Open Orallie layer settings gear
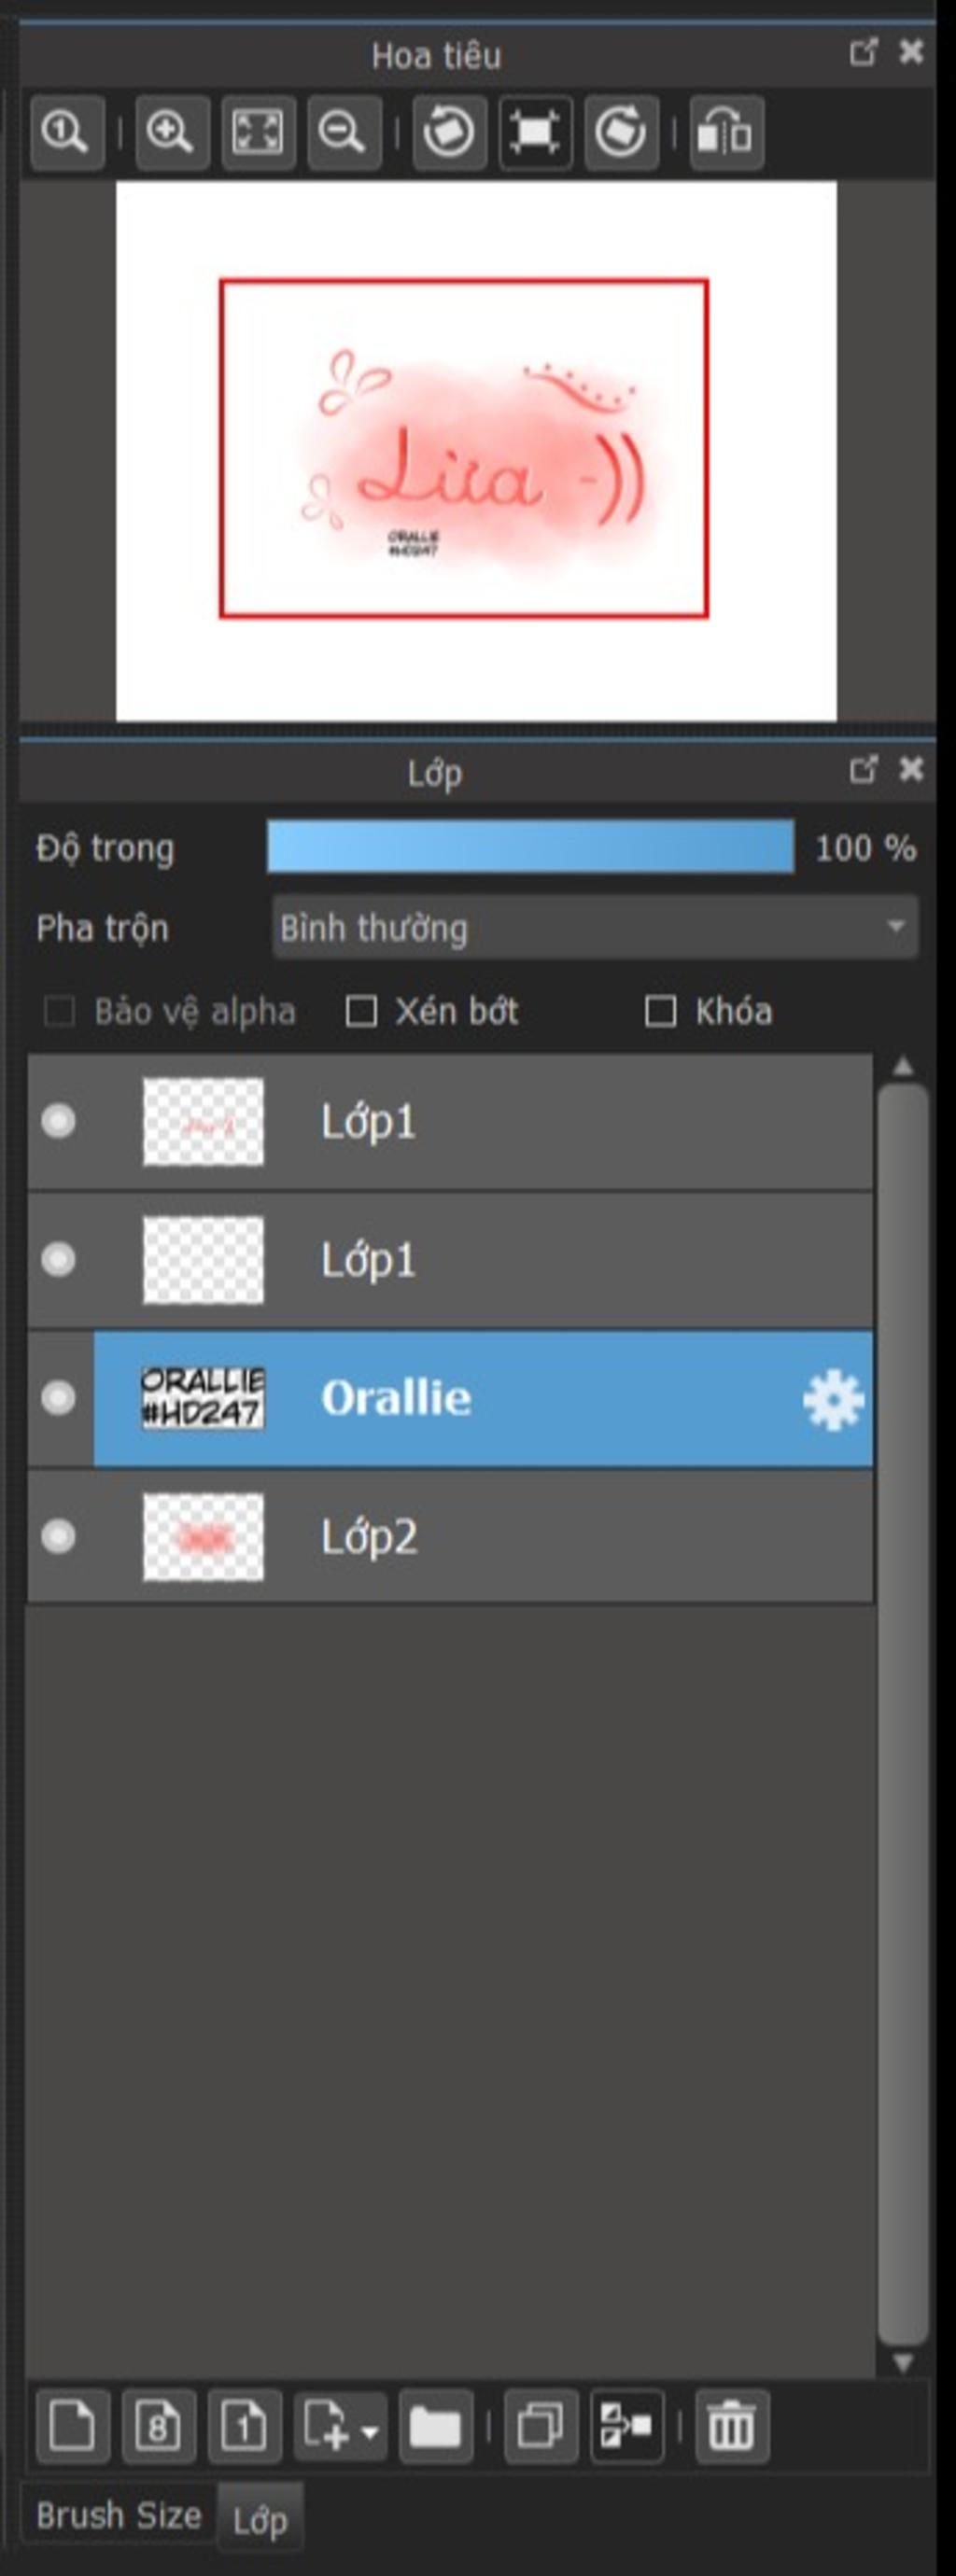The height and width of the screenshot is (2576, 956). click(x=833, y=1400)
